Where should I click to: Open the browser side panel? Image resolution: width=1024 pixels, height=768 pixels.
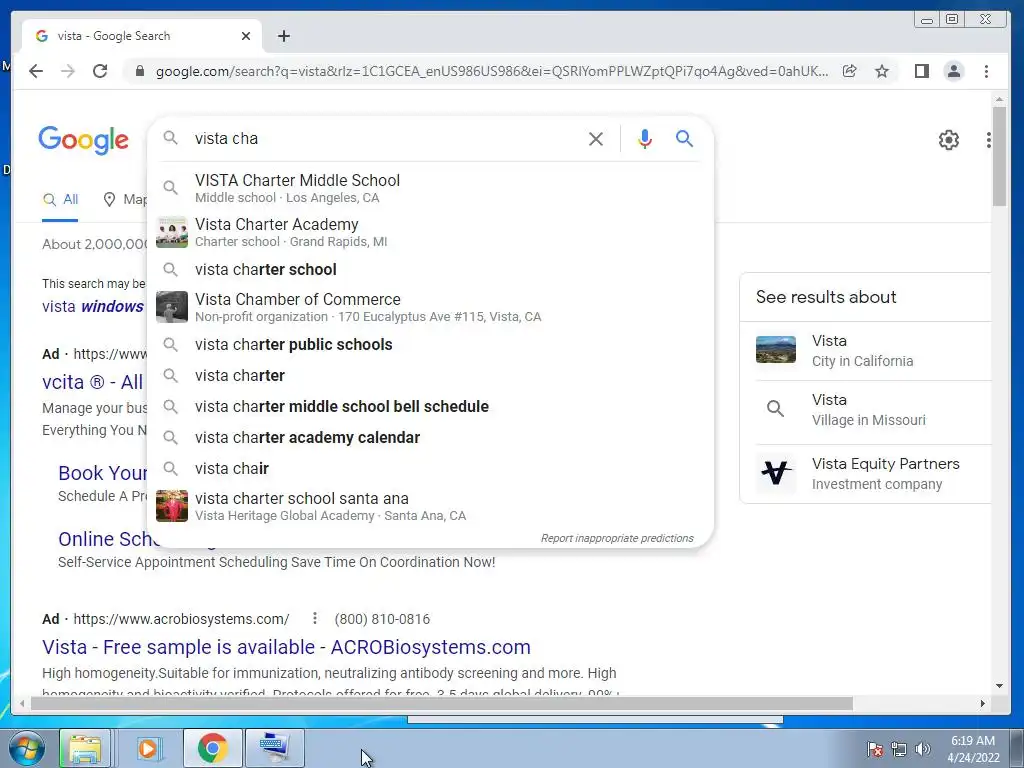coord(921,71)
